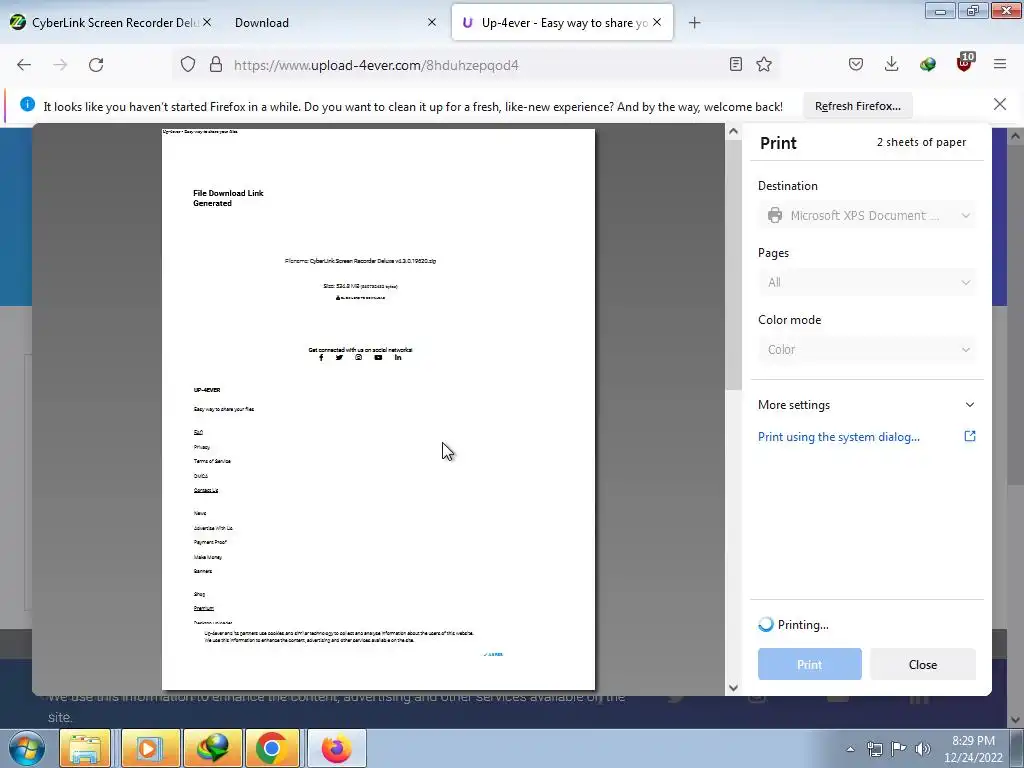Viewport: 1024px width, 768px height.
Task: Open the tracking protection shield icon
Action: pyautogui.click(x=188, y=65)
